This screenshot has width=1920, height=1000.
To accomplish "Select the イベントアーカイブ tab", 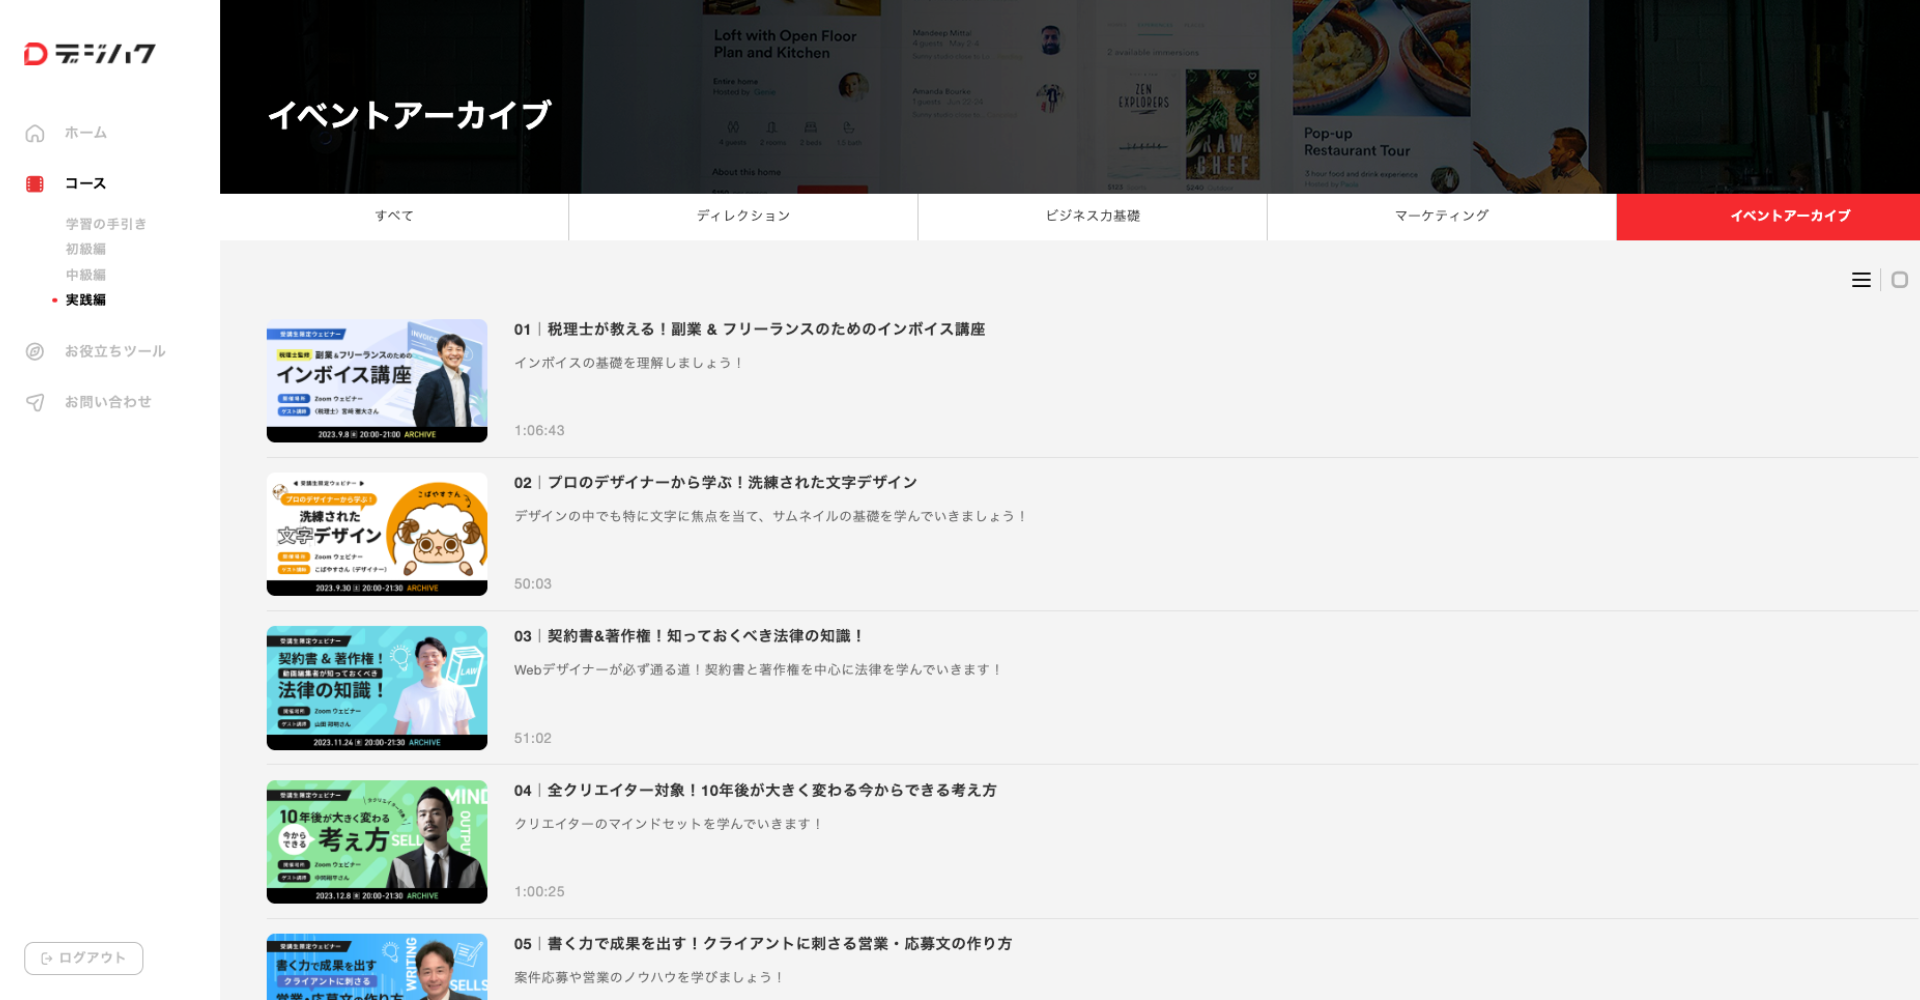I will (1768, 216).
